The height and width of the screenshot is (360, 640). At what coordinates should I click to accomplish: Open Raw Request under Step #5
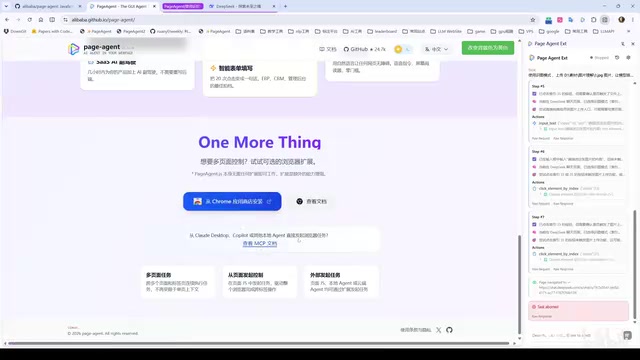(x=540, y=138)
